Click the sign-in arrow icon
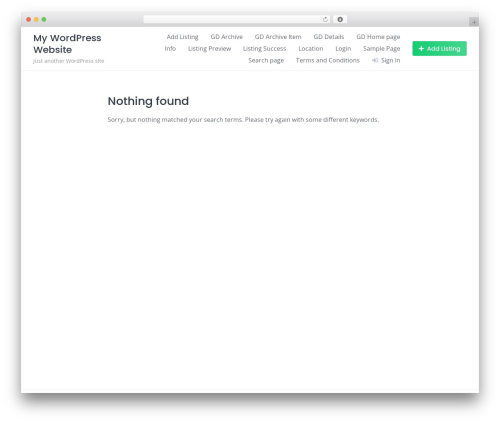 point(375,60)
